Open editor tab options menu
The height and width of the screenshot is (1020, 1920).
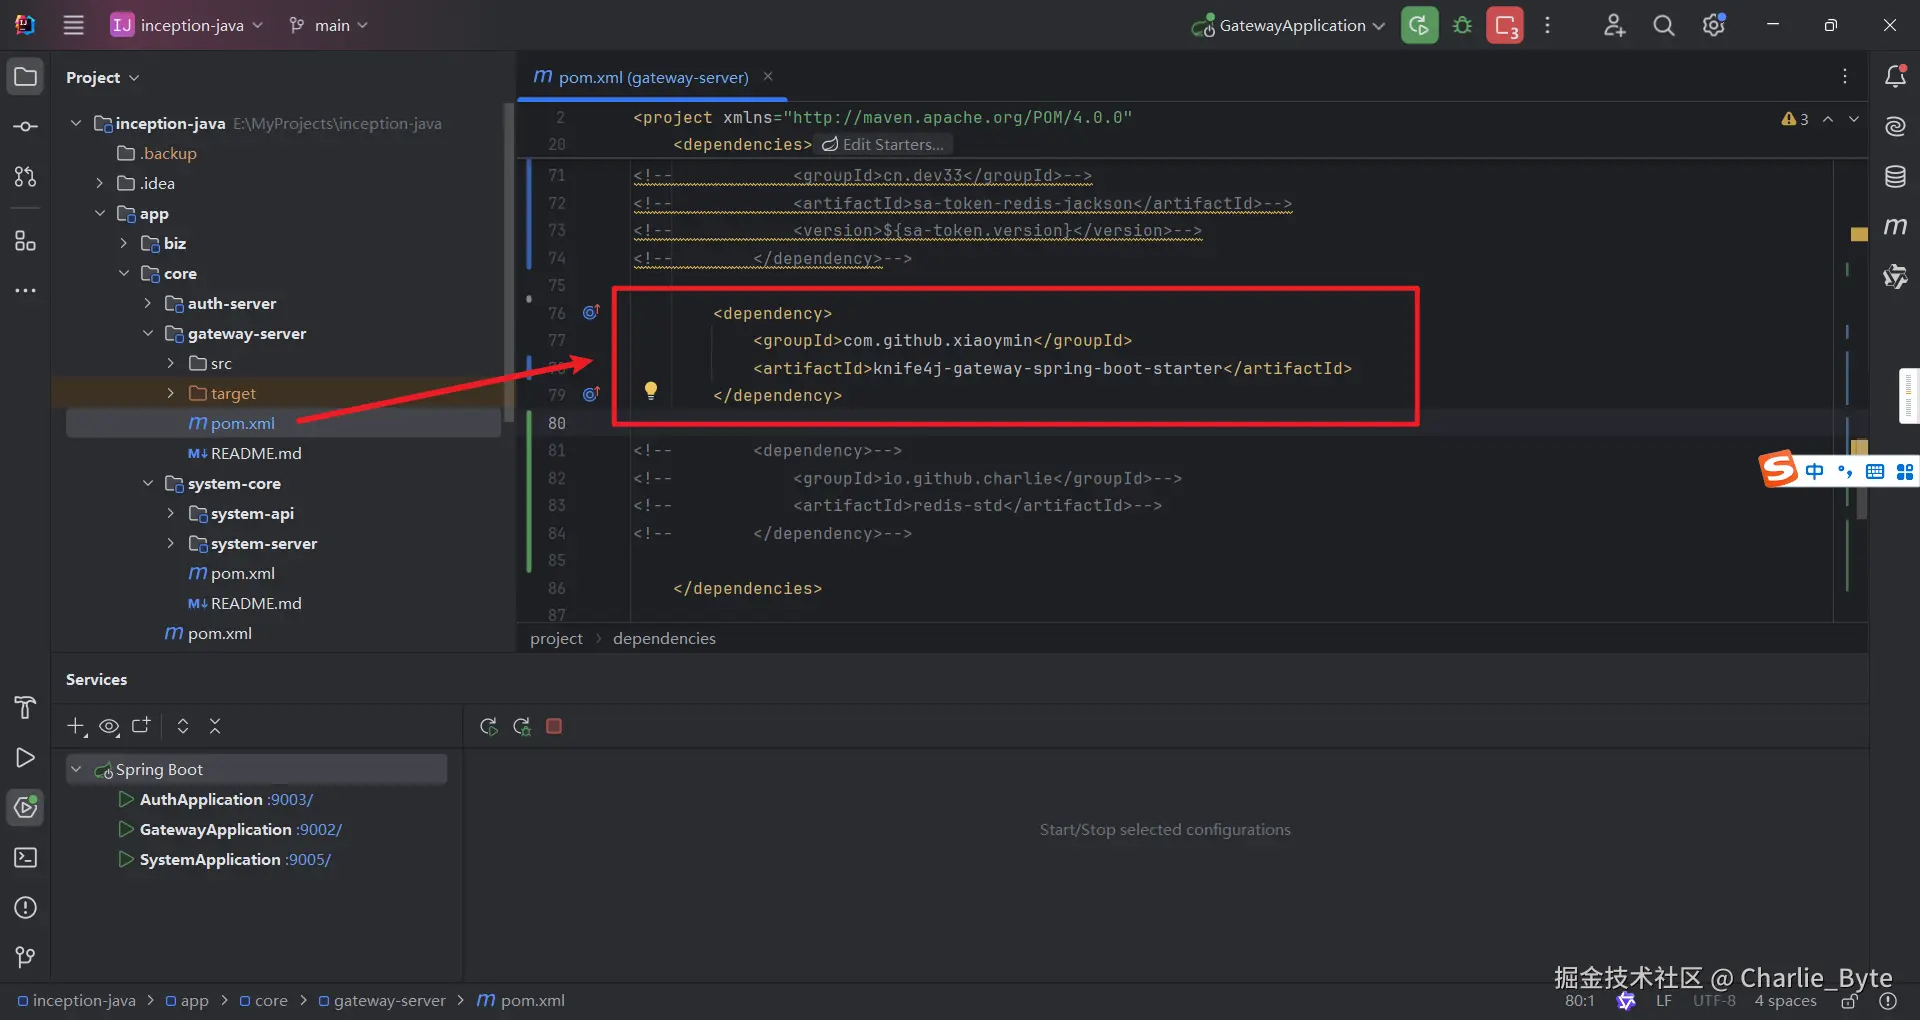[x=1845, y=76]
